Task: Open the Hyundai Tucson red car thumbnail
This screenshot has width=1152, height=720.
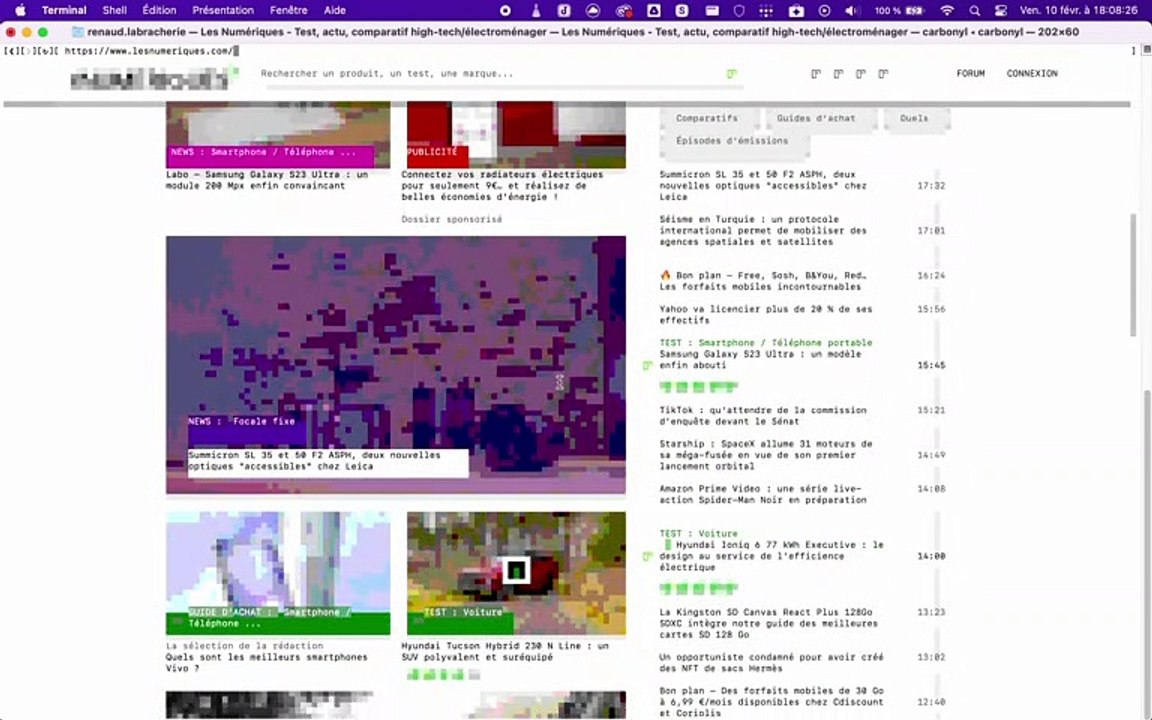Action: click(x=516, y=573)
